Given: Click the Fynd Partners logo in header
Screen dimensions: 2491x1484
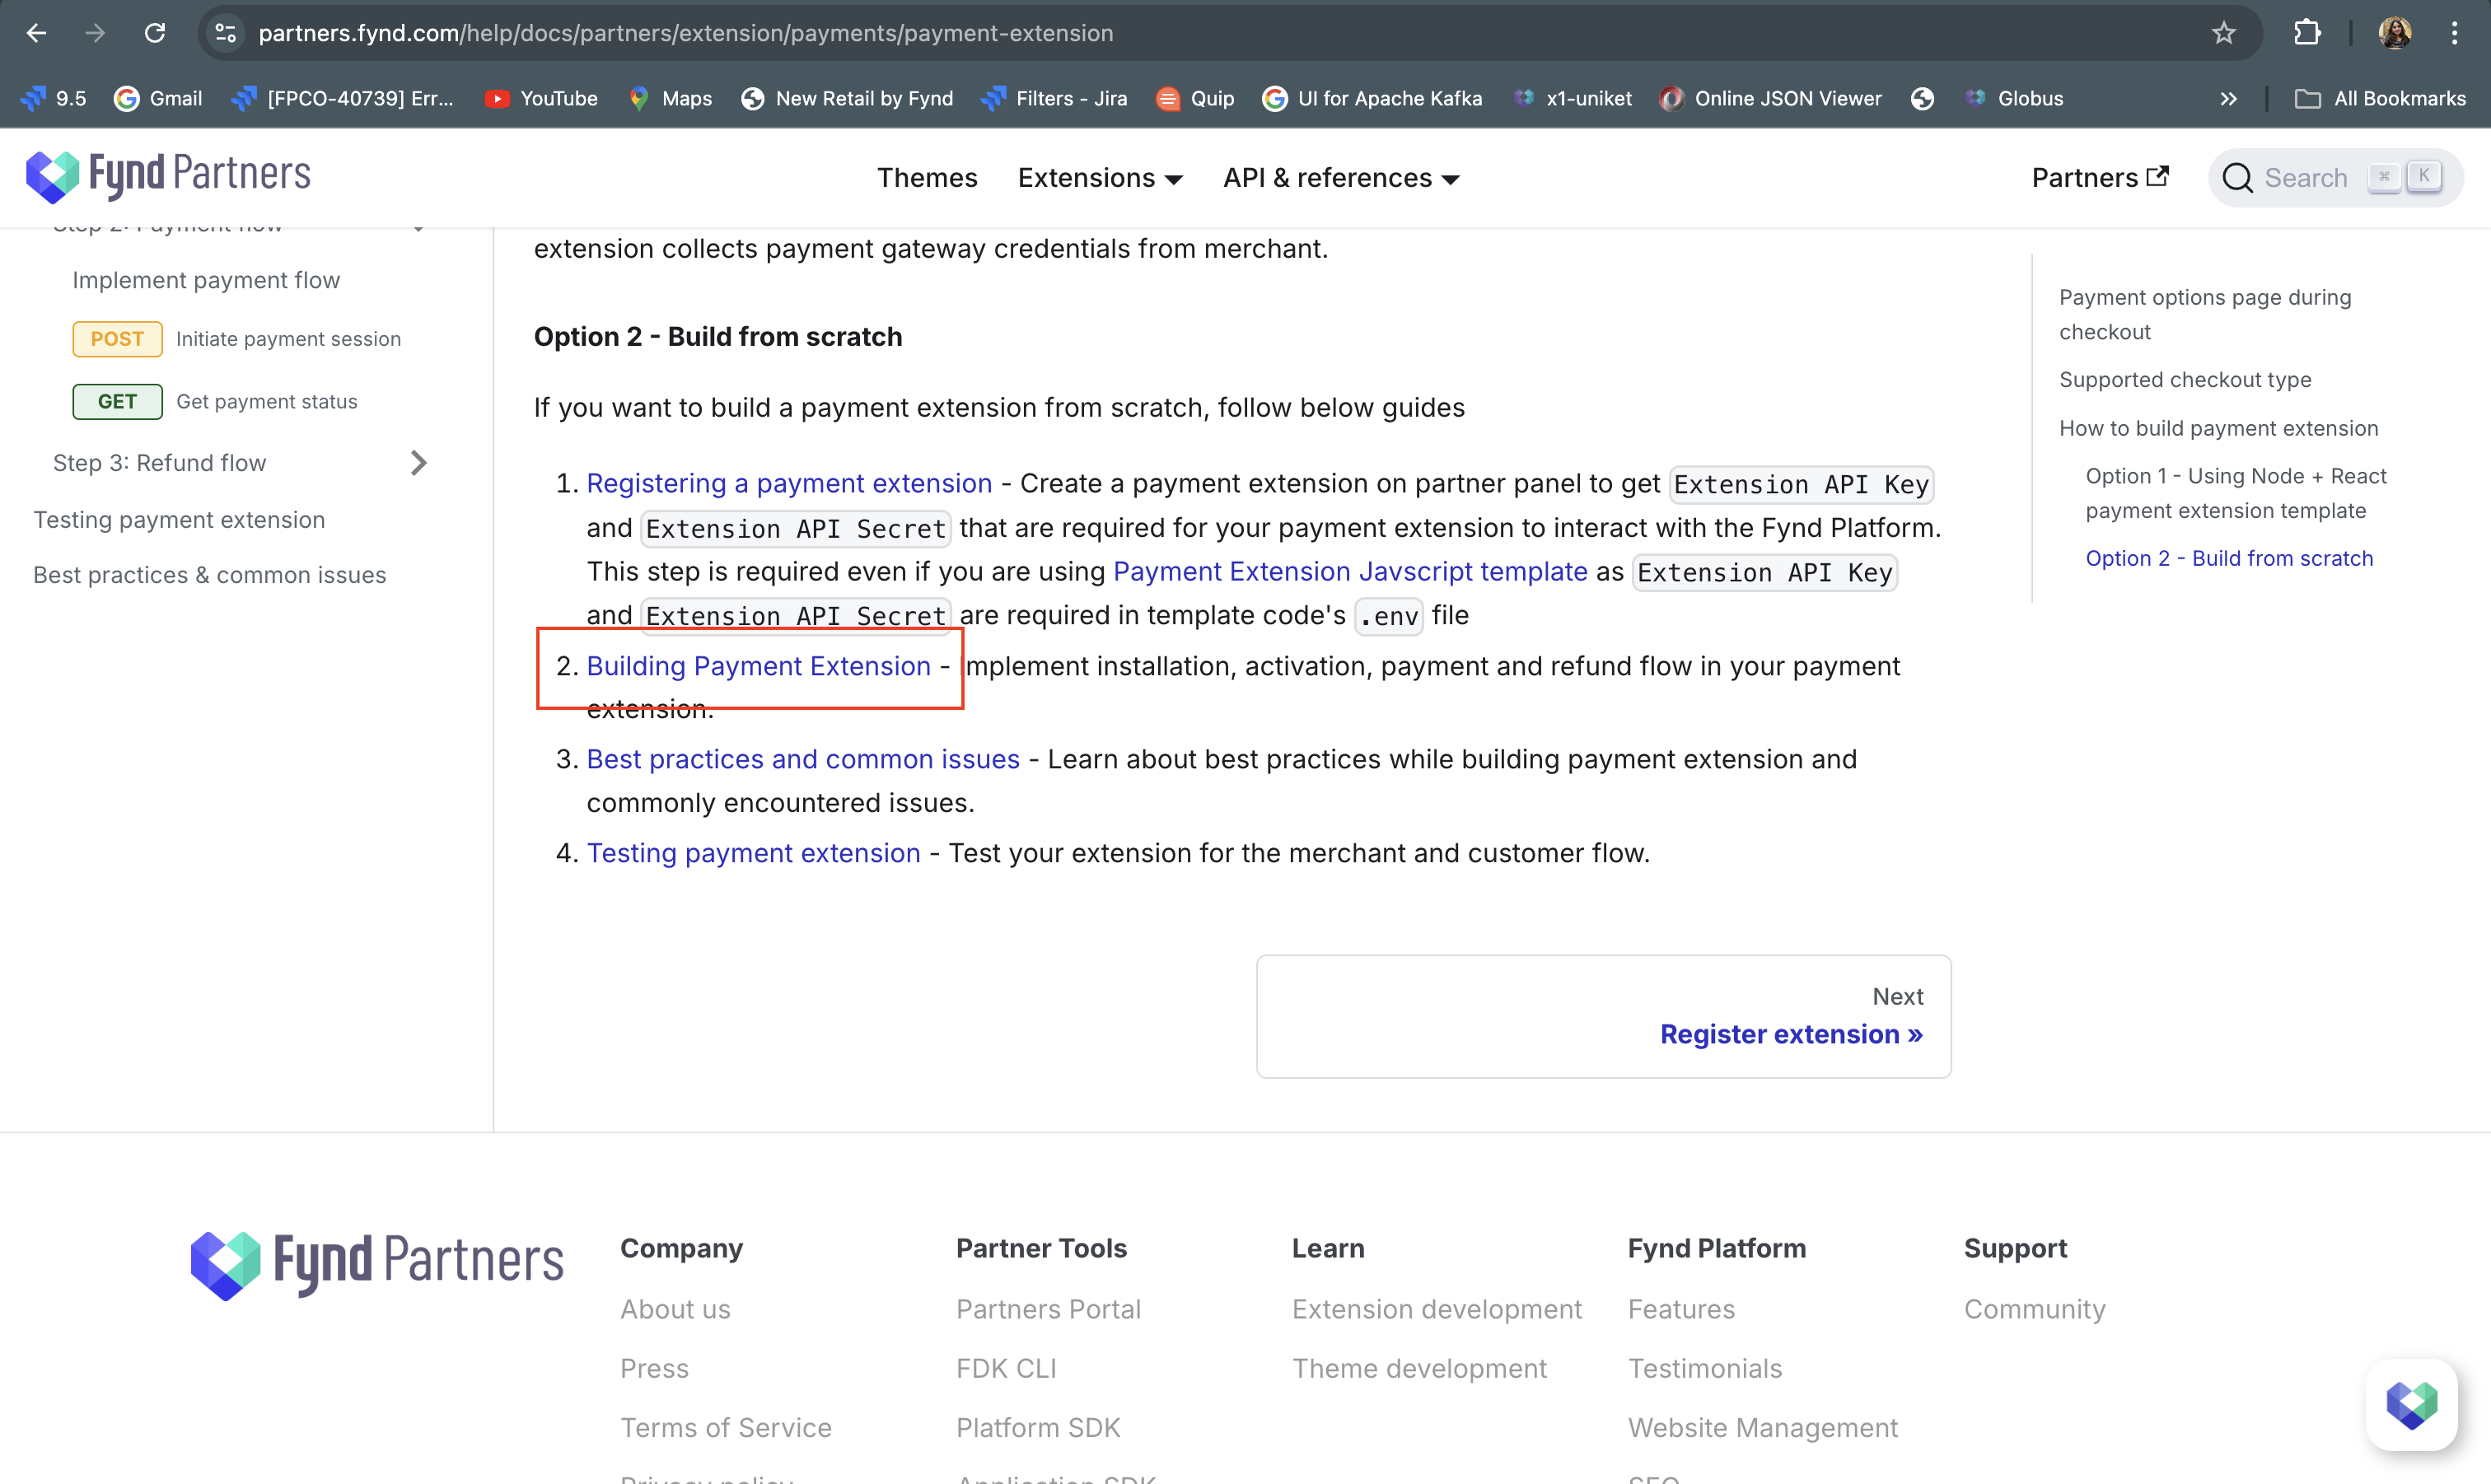Looking at the screenshot, I should pos(168,176).
